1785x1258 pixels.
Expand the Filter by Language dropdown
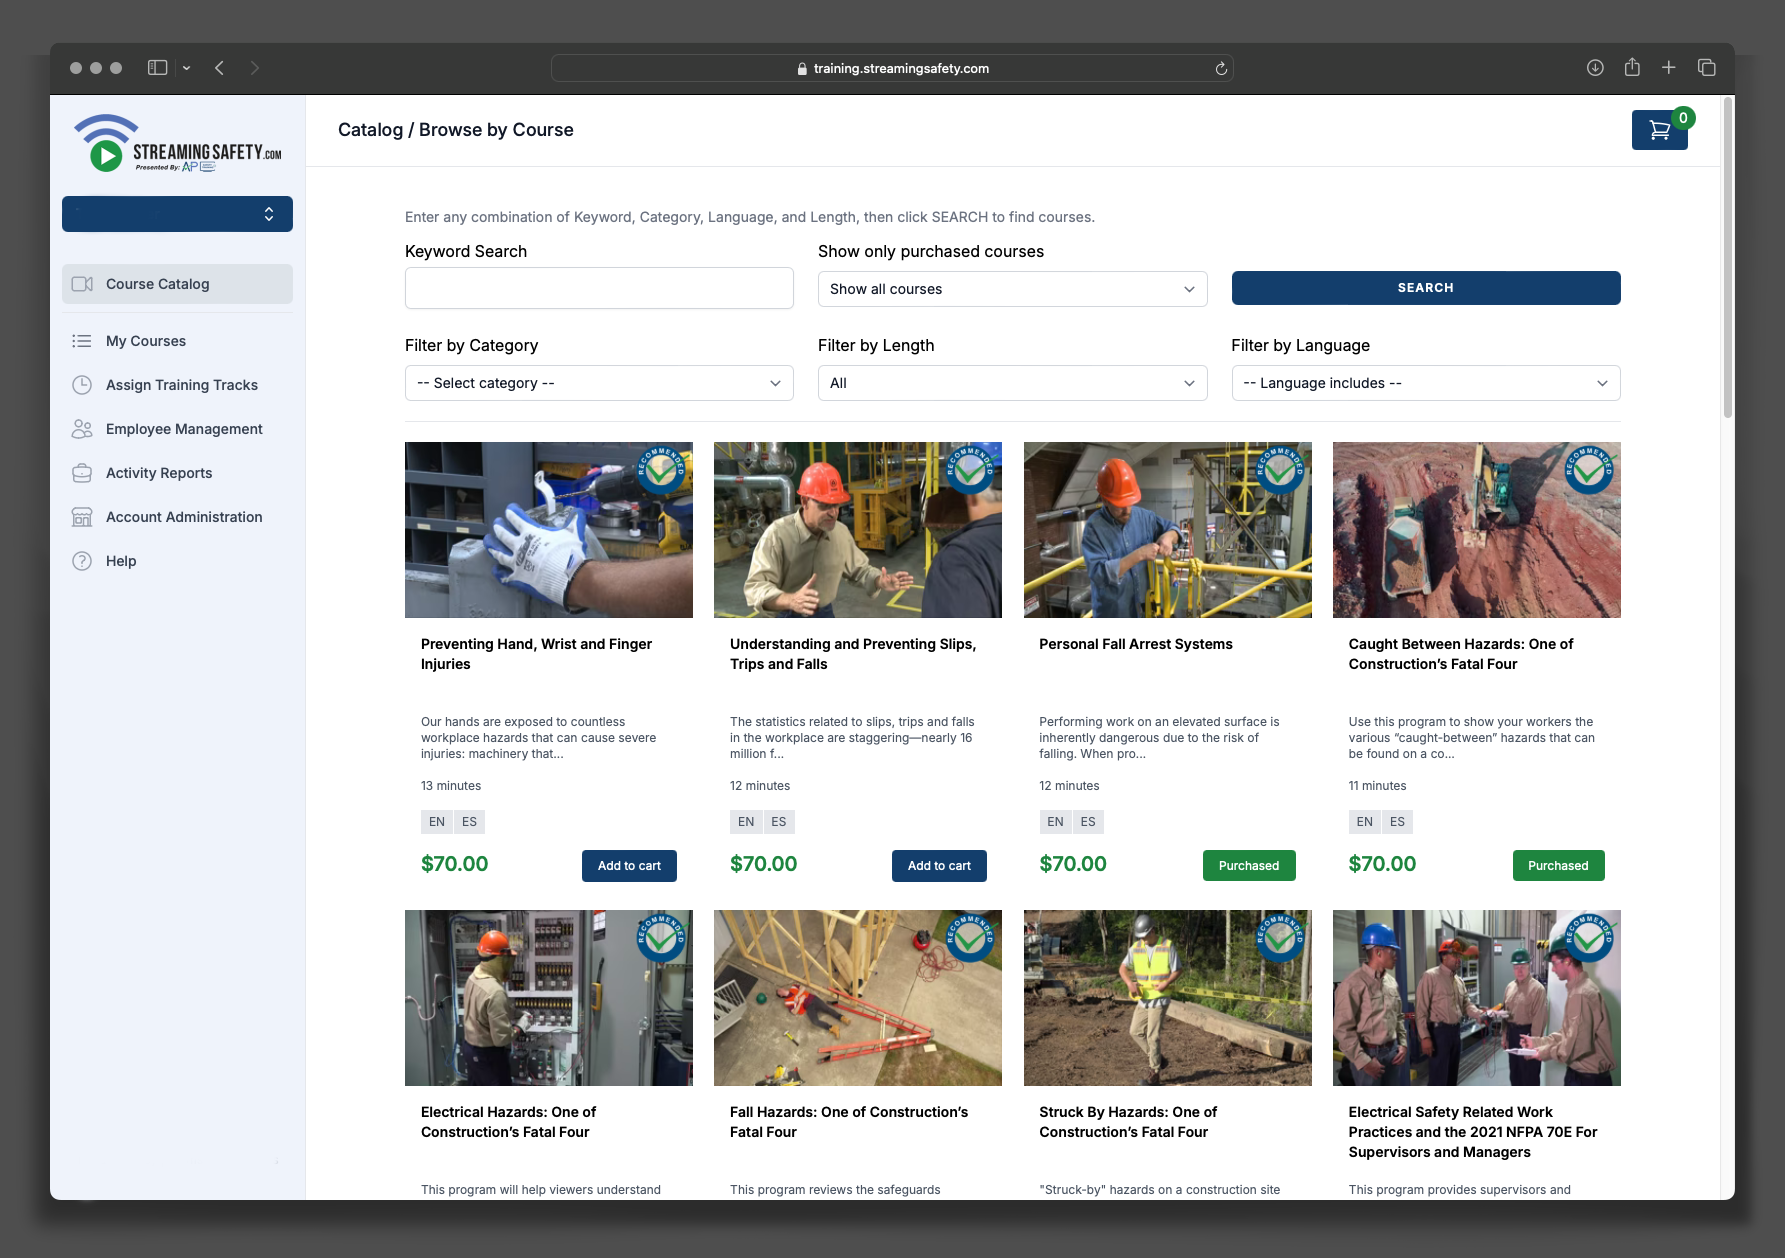pos(1425,383)
